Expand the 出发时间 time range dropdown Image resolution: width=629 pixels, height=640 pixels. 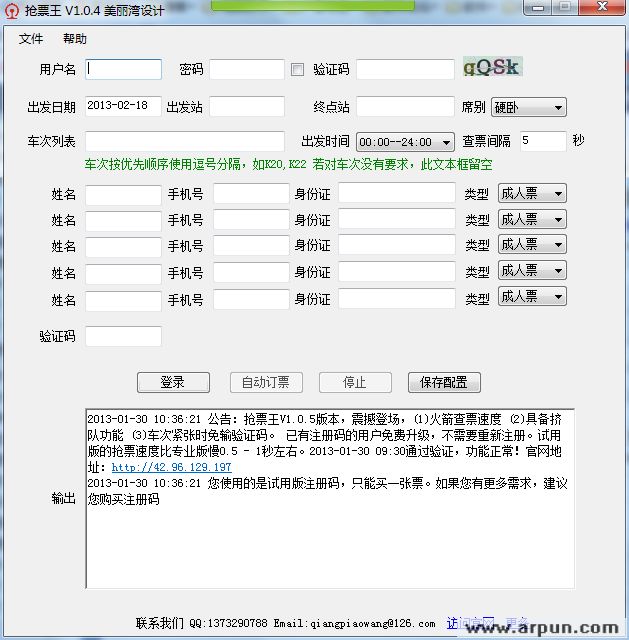pyautogui.click(x=405, y=142)
